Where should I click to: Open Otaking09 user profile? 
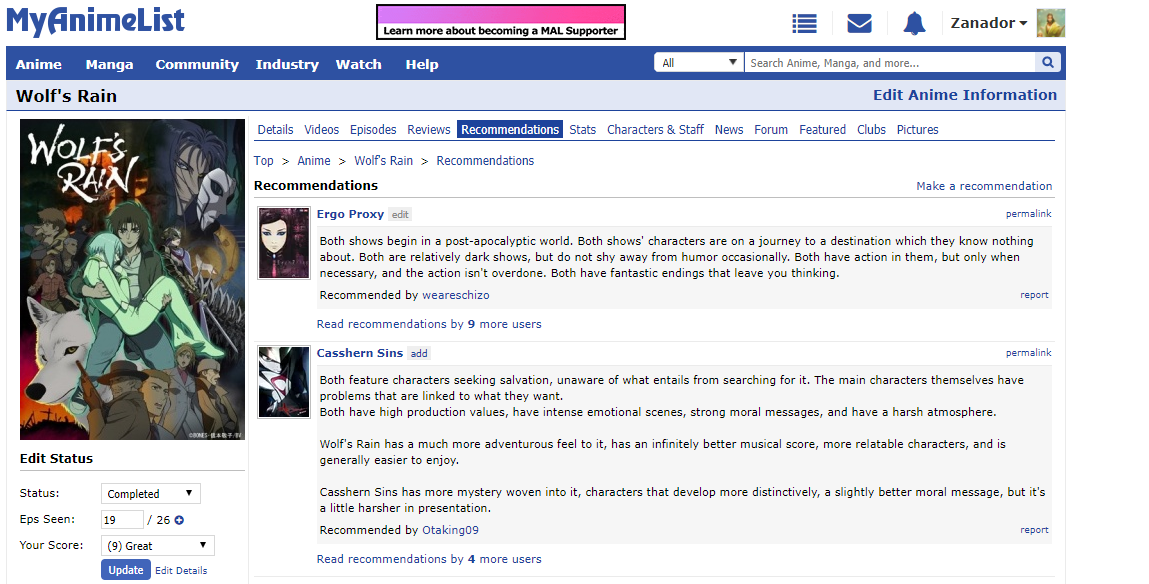point(451,530)
